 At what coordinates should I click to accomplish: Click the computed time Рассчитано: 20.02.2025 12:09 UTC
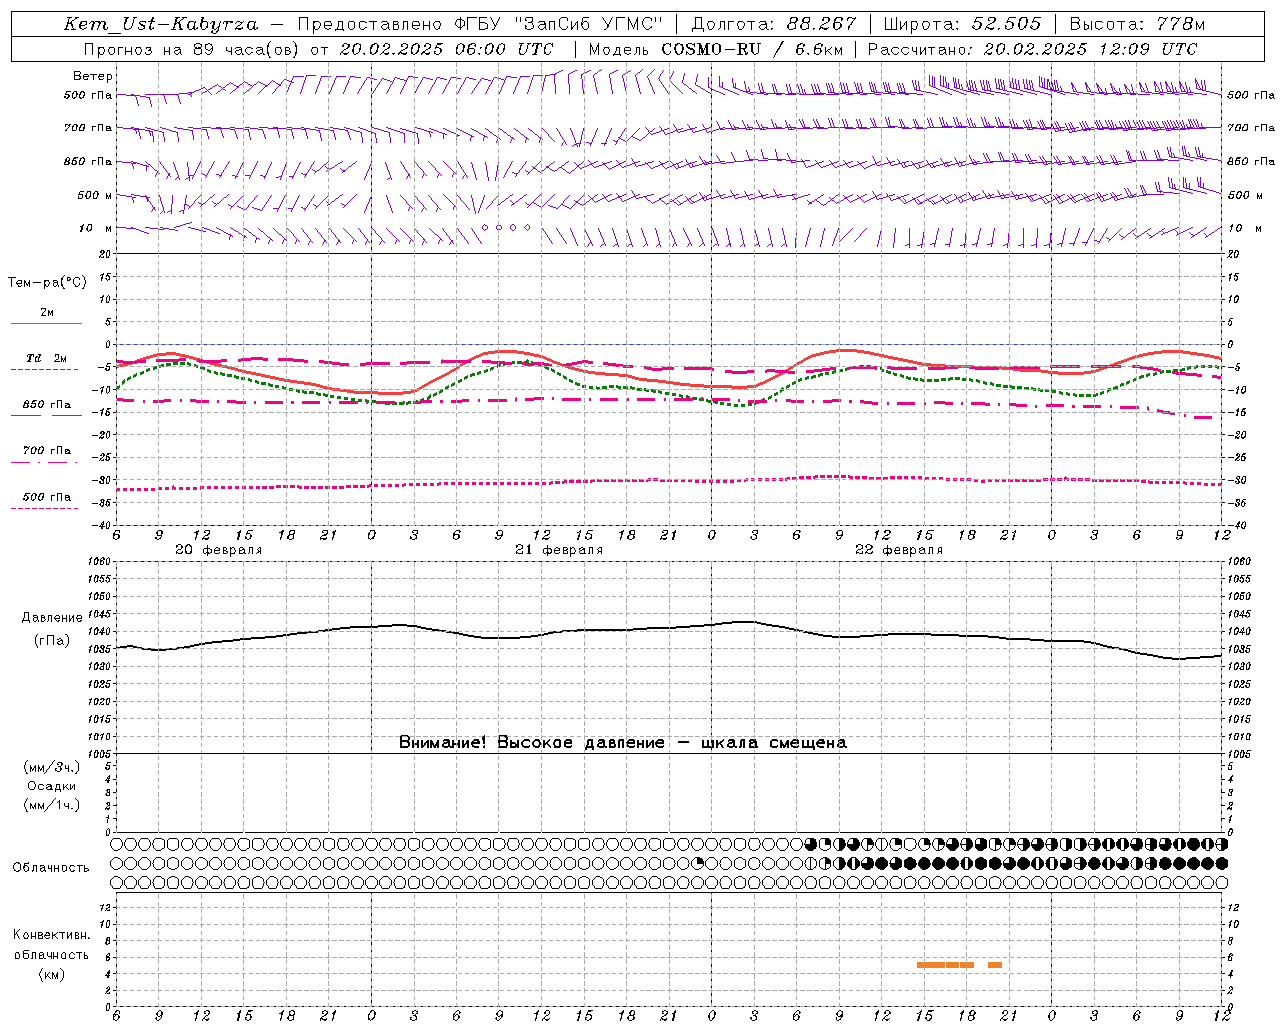tap(1032, 49)
